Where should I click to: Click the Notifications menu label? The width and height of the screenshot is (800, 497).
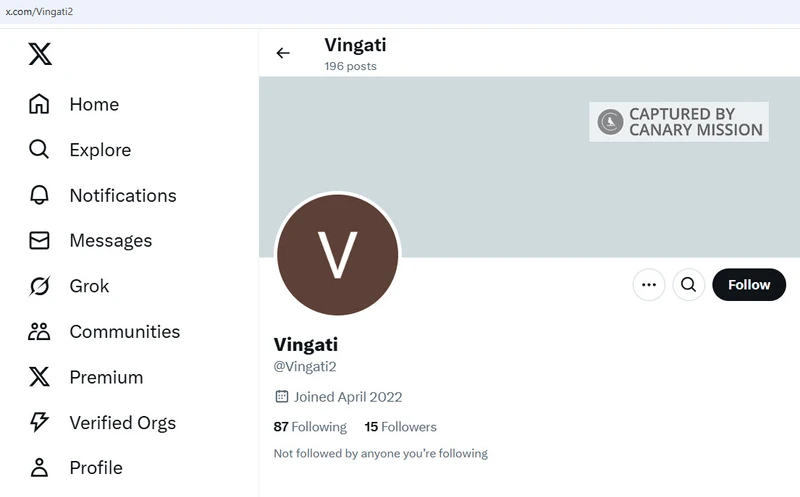coord(123,195)
